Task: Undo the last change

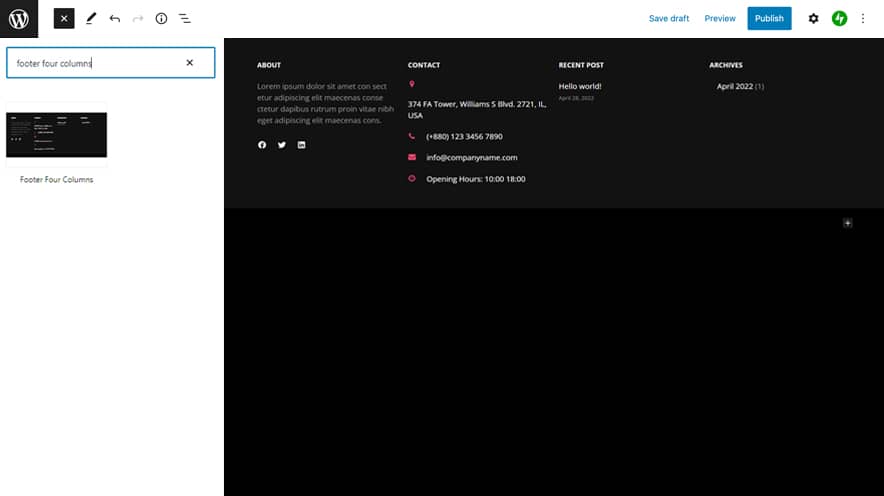Action: (x=114, y=19)
